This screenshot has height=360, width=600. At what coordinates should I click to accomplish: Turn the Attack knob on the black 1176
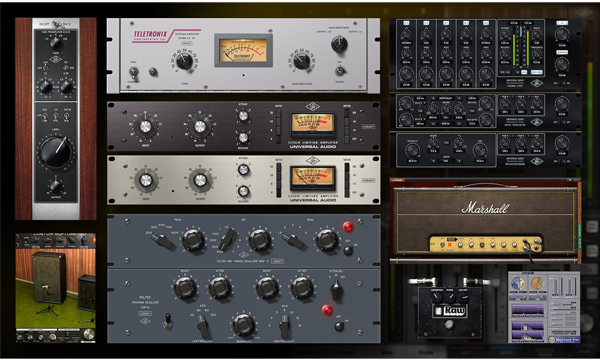click(x=243, y=116)
